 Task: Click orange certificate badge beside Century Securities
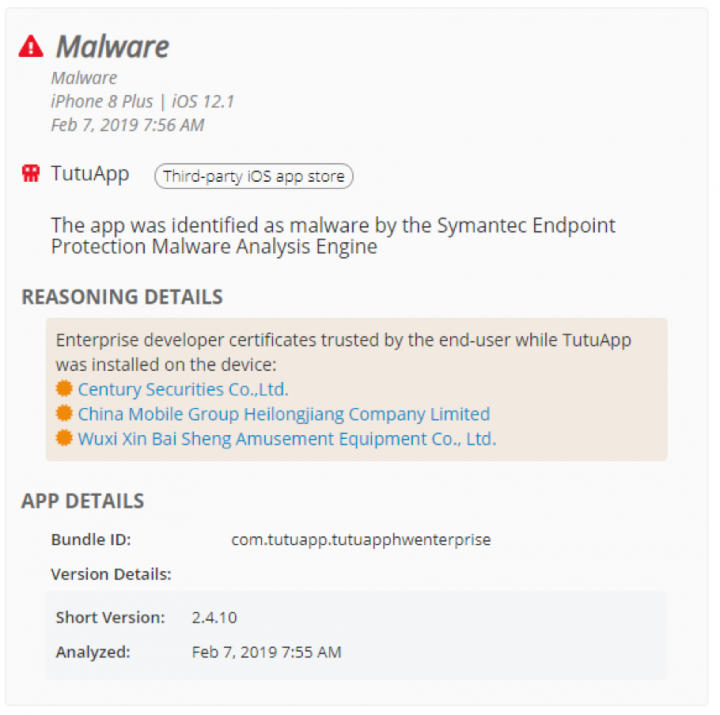[x=64, y=388]
